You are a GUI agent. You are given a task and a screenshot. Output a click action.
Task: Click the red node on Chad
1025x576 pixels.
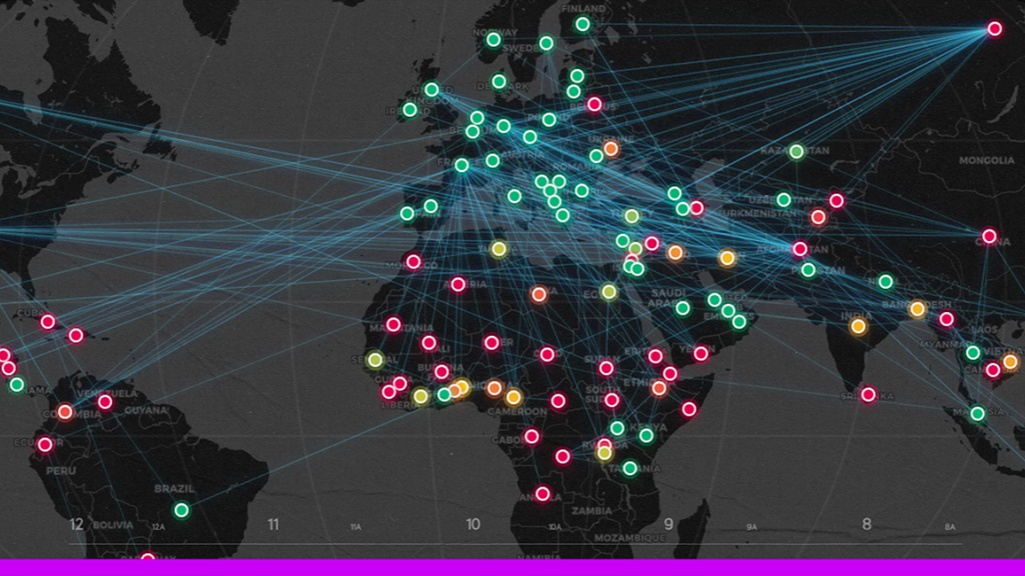pyautogui.click(x=547, y=354)
